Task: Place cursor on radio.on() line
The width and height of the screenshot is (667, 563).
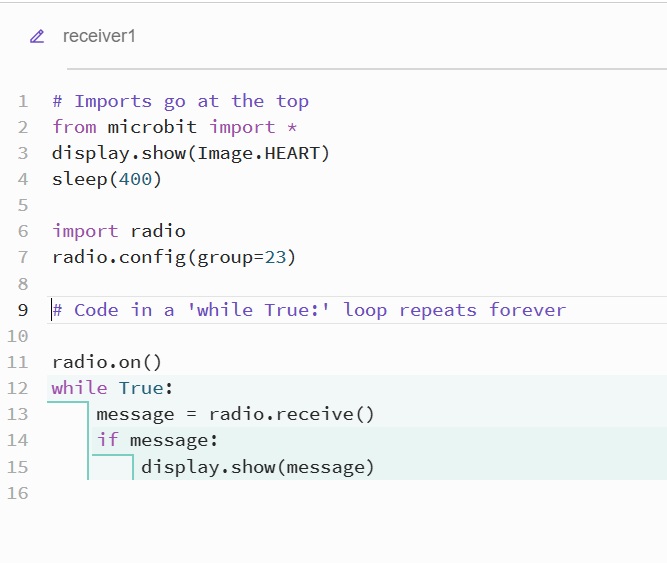Action: pos(107,362)
